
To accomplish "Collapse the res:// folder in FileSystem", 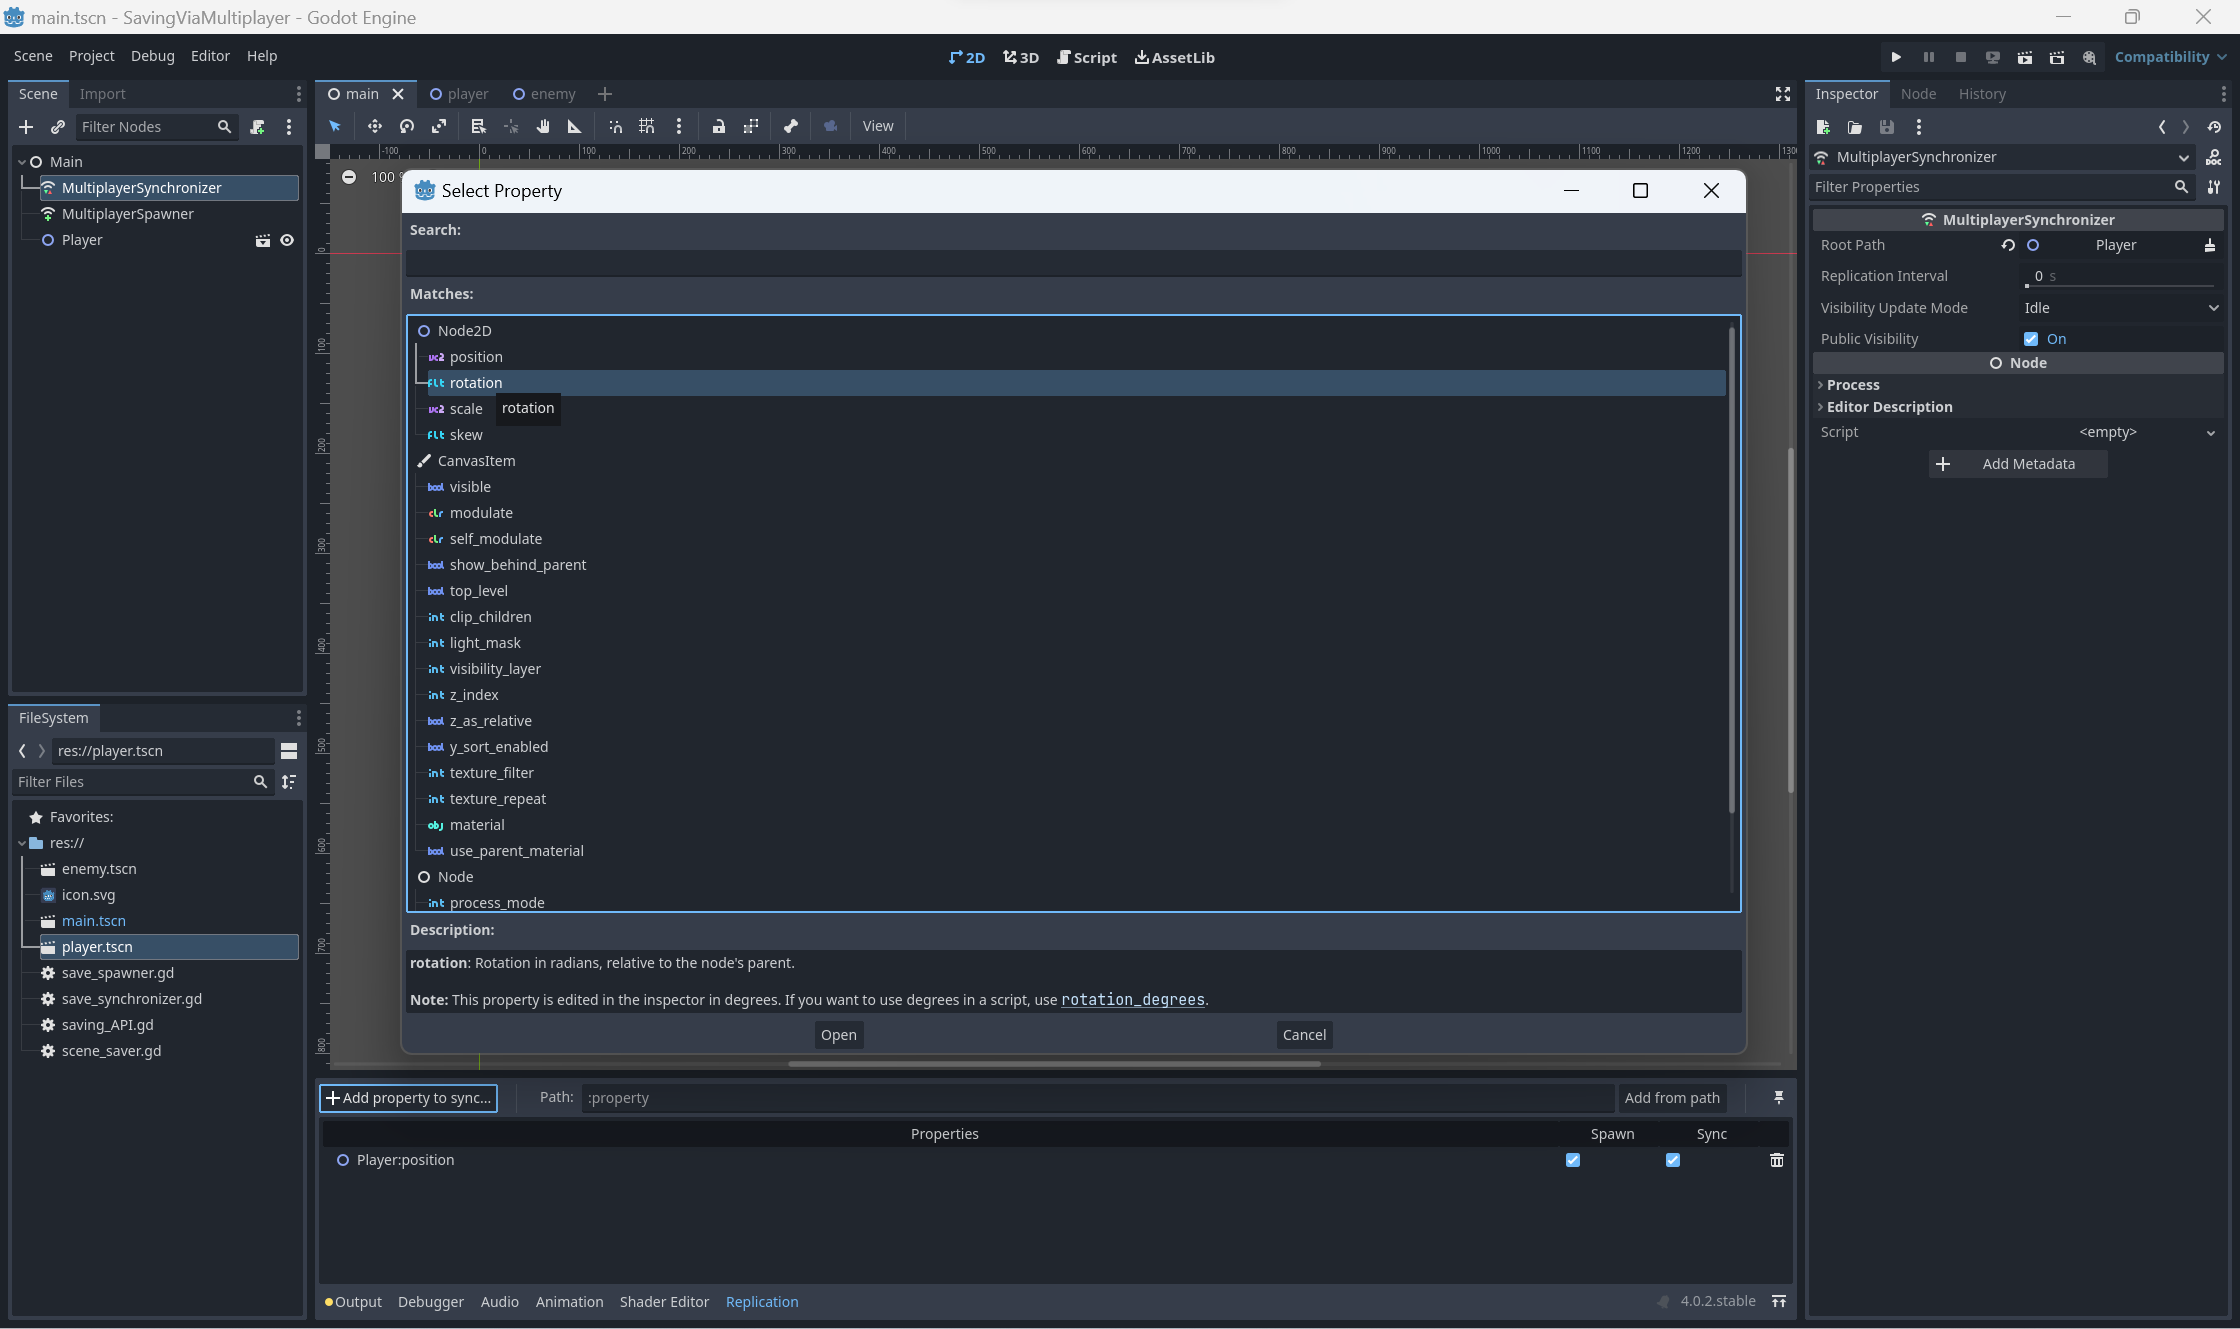I will [x=21, y=843].
